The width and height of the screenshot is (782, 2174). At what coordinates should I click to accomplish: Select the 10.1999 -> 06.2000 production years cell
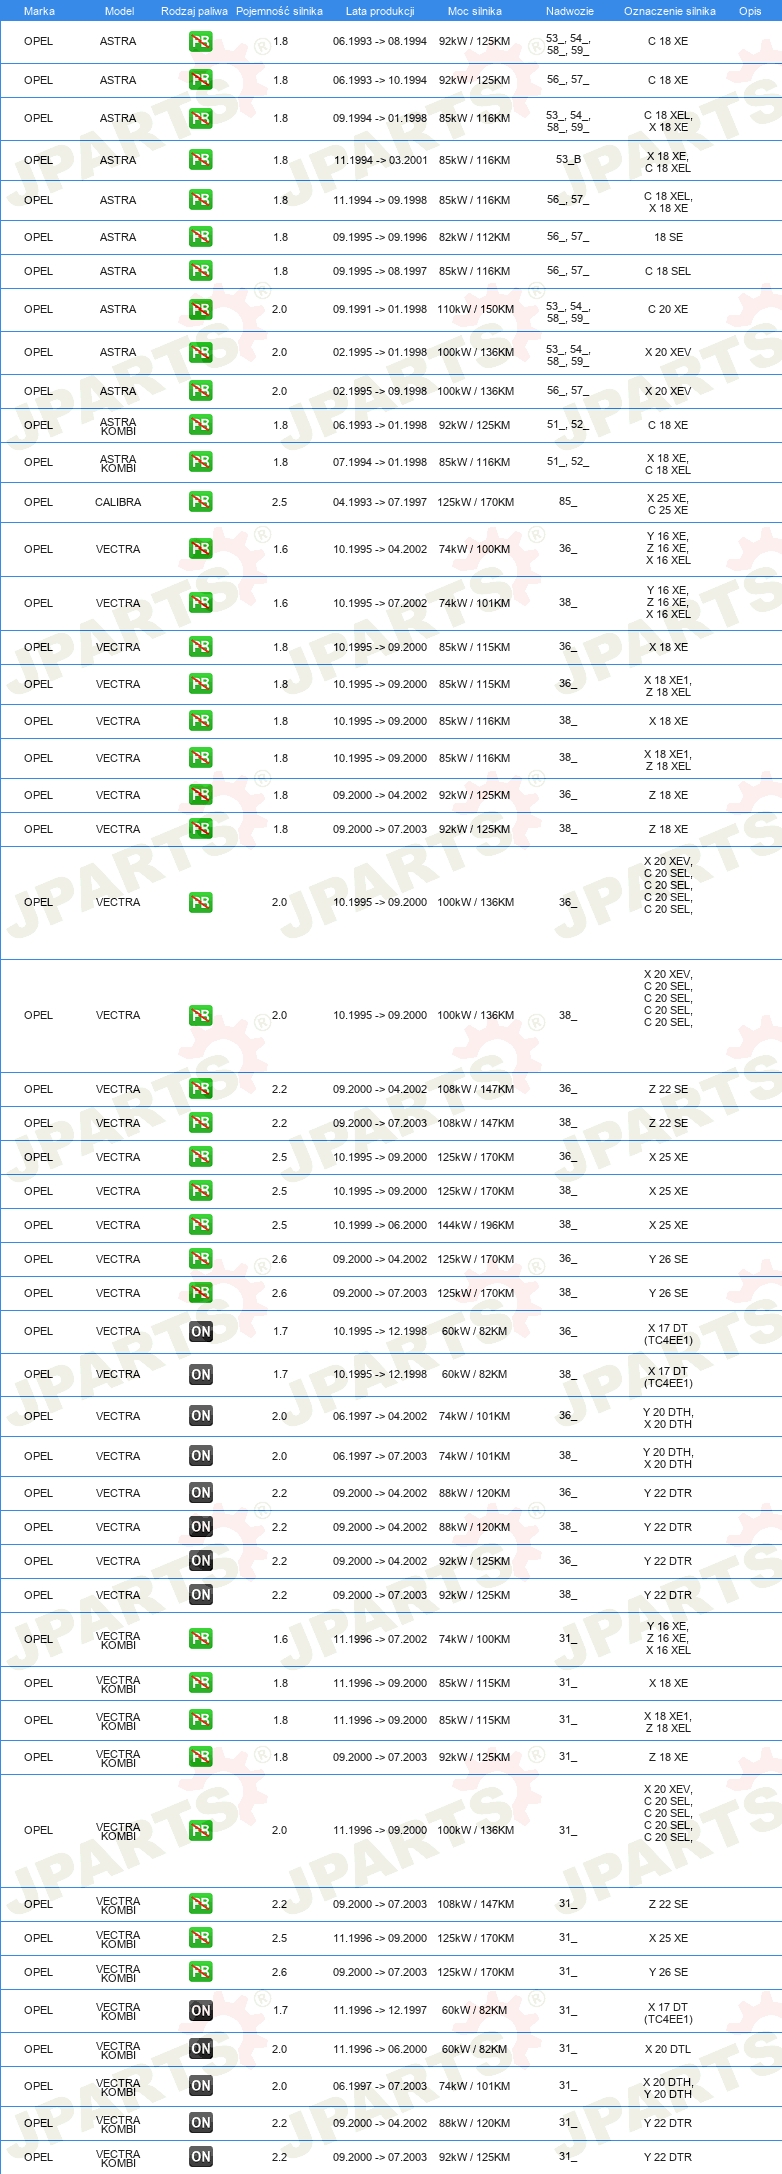coord(380,1225)
